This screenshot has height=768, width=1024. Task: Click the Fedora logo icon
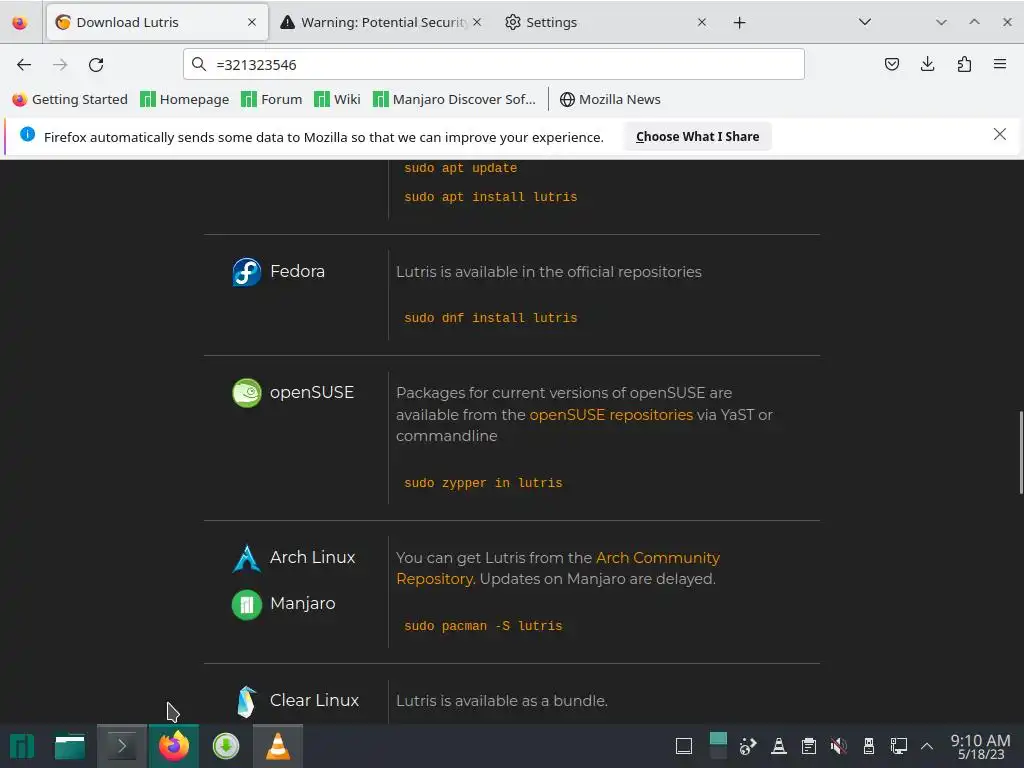coord(247,272)
